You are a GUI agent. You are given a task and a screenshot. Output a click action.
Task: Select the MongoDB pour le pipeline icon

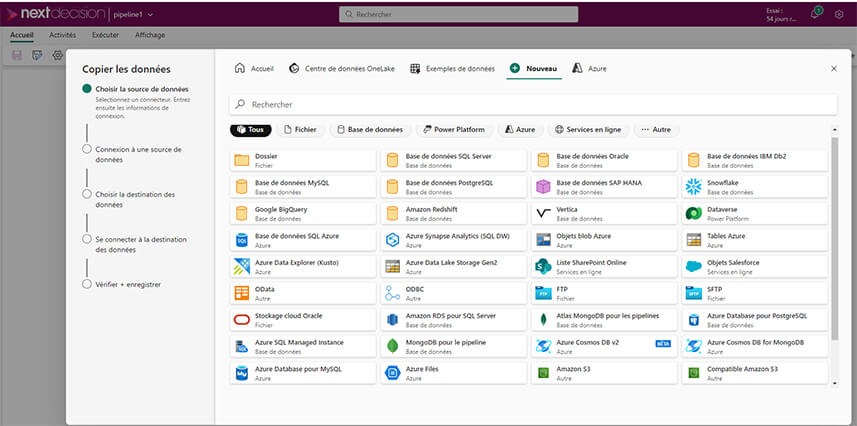coord(392,346)
